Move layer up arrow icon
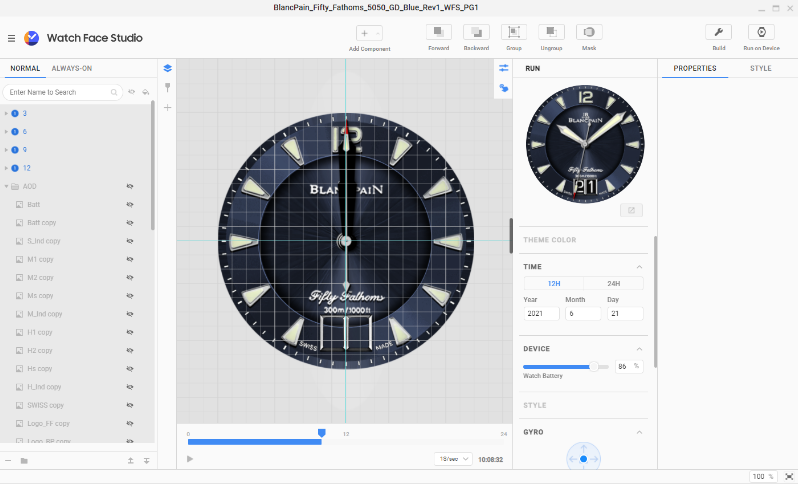Screen dimensions: 798x484 130,461
